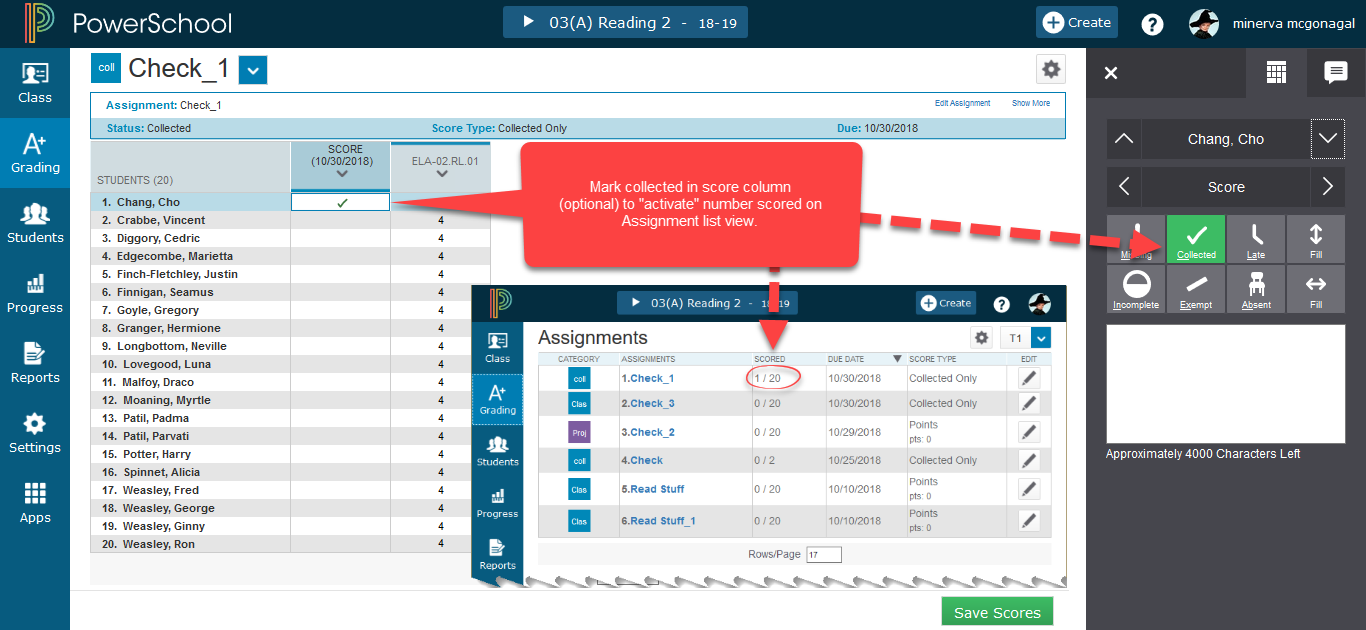Open the Check_1 assignment dropdown arrow
Viewport: 1366px width, 630px height.
[254, 70]
